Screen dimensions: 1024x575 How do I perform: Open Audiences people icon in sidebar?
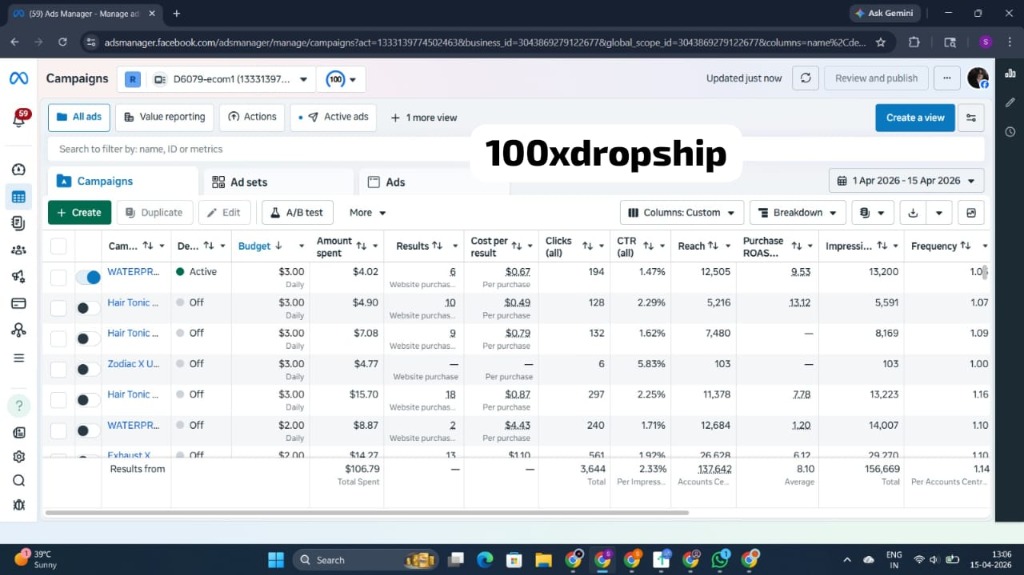pos(18,250)
